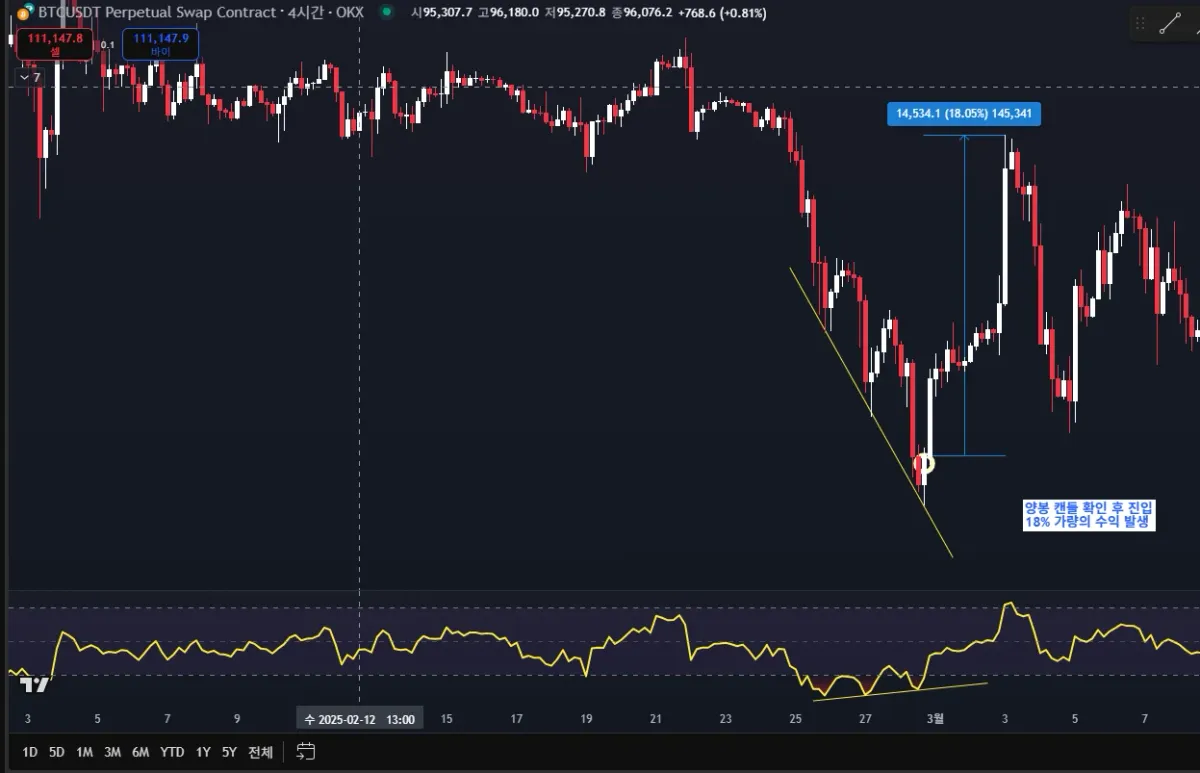Viewport: 1200px width, 773px height.
Task: Click the blue 14,534.1 (18.05%) measurement label
Action: click(x=964, y=114)
